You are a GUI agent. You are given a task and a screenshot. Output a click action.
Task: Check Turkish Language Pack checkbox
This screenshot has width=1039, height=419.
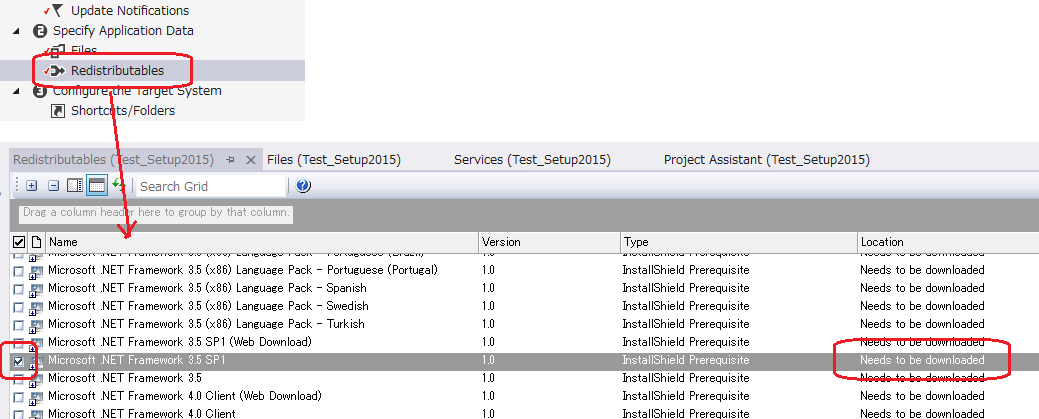[x=19, y=325]
